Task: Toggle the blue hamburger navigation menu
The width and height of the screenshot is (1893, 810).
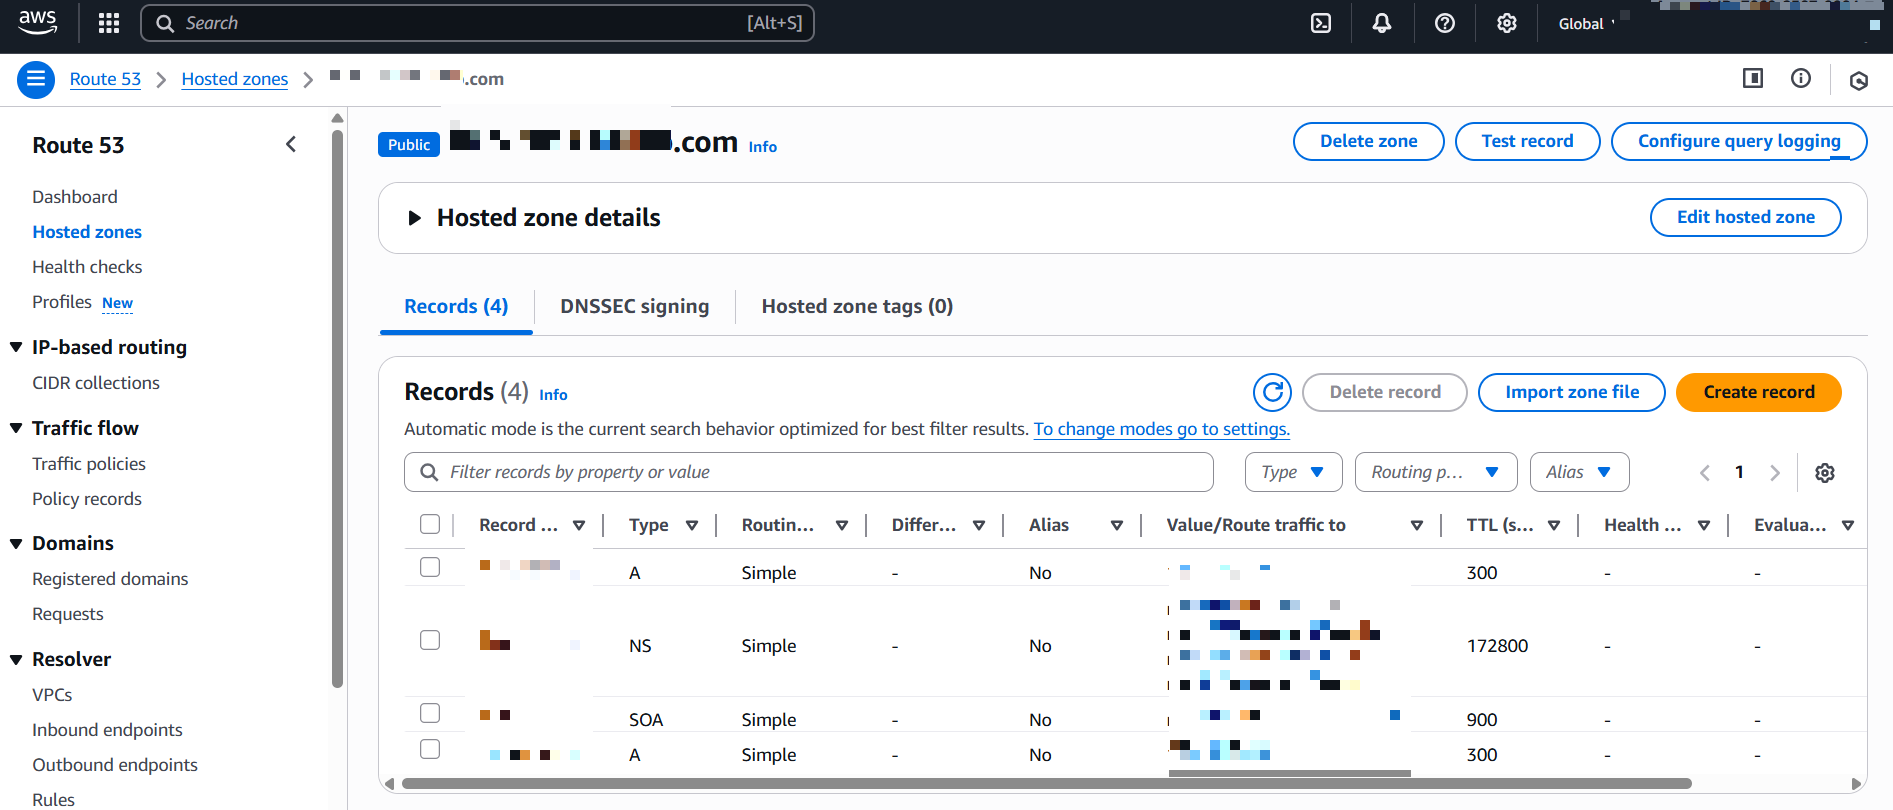Action: tap(36, 79)
